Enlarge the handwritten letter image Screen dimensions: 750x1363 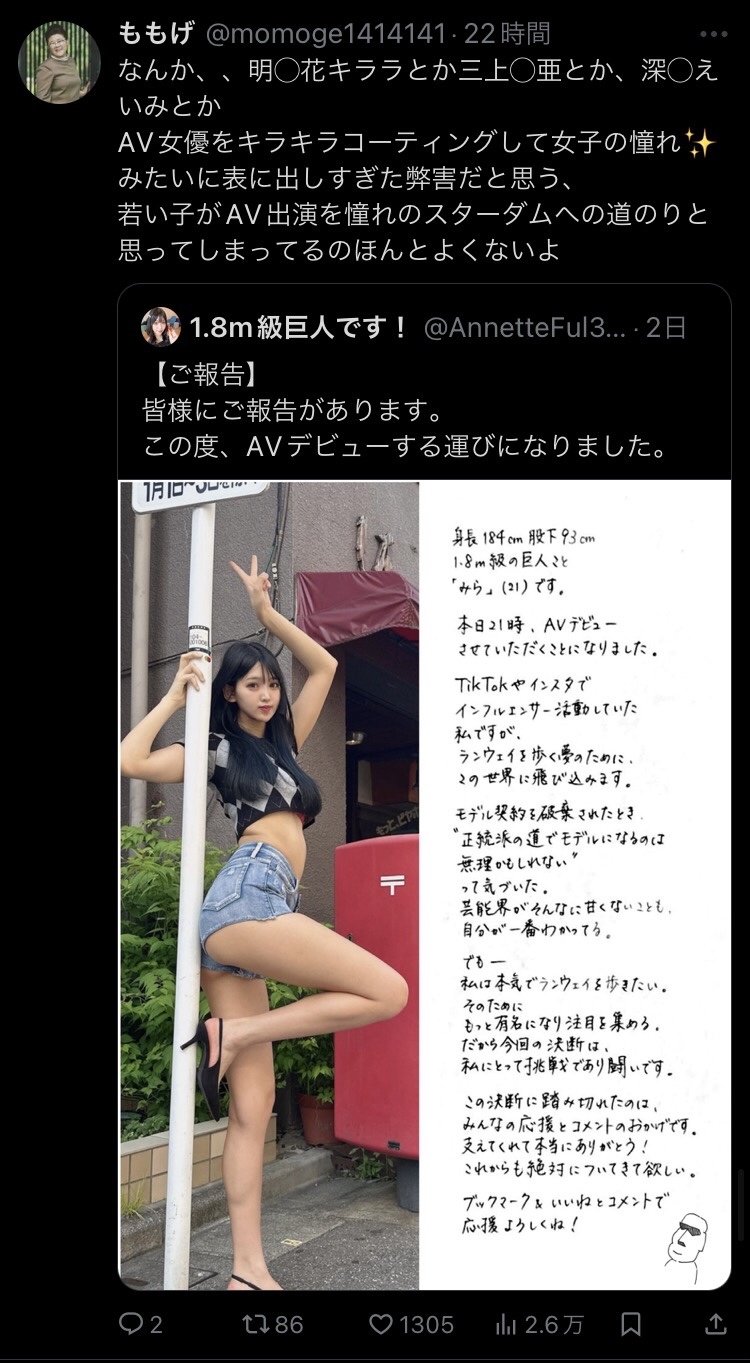point(576,885)
